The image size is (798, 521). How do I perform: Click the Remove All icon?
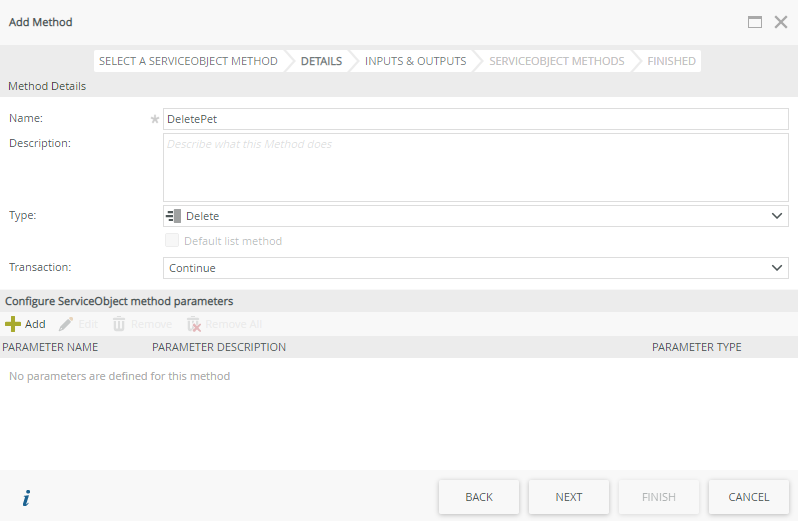[195, 324]
